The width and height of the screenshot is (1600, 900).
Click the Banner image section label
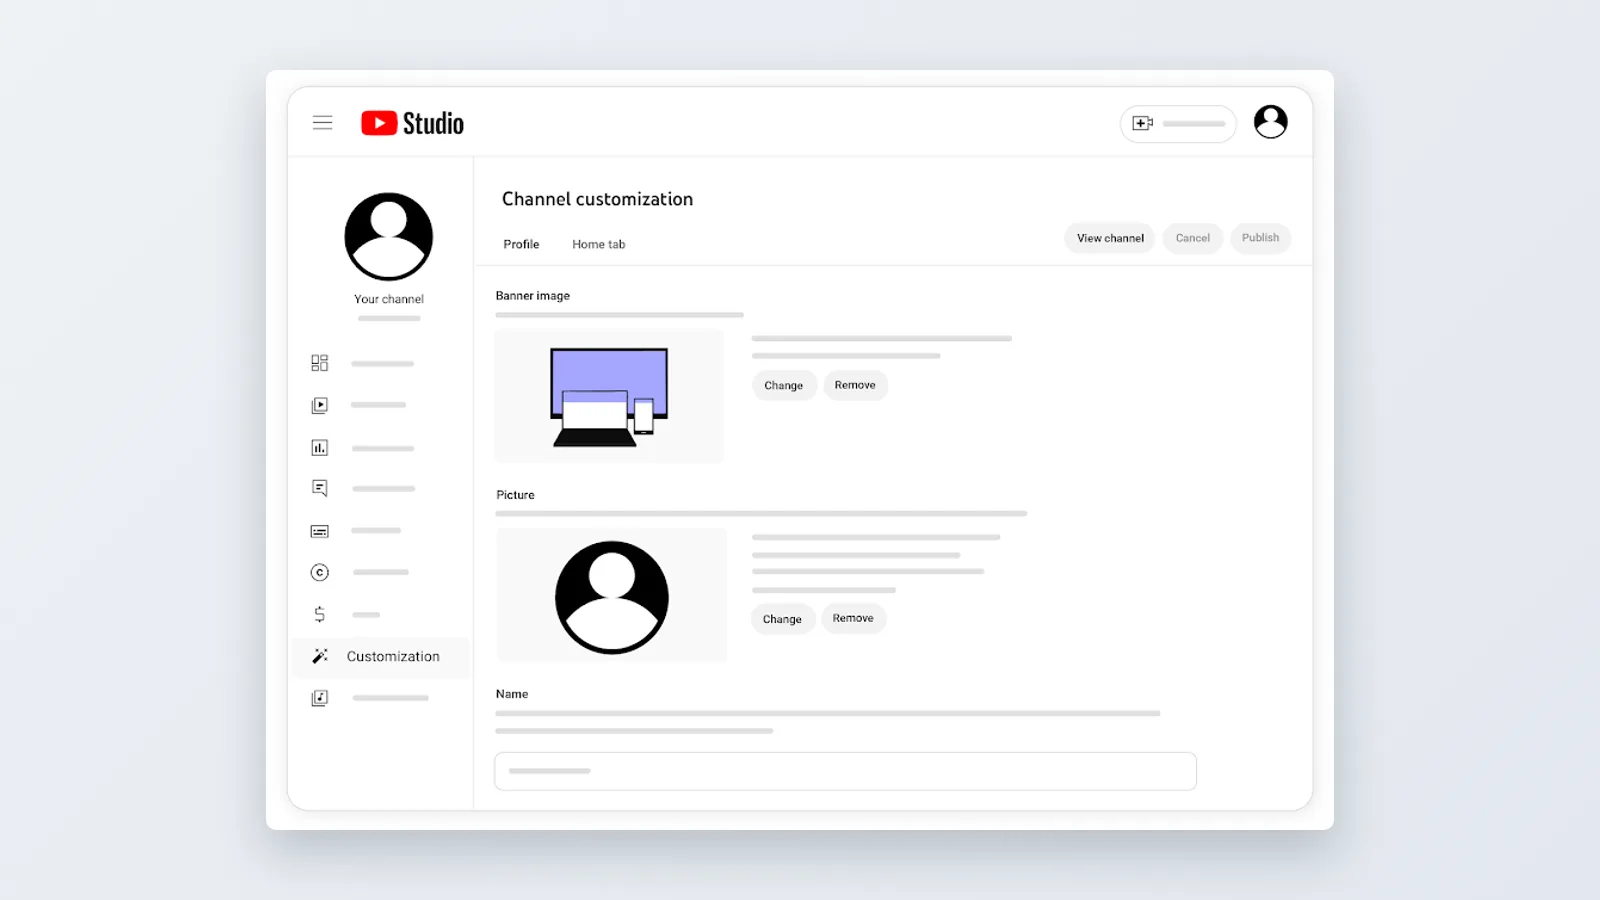(x=533, y=296)
